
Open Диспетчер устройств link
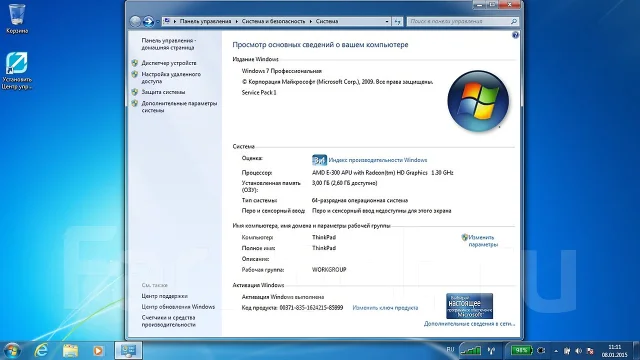pyautogui.click(x=169, y=63)
